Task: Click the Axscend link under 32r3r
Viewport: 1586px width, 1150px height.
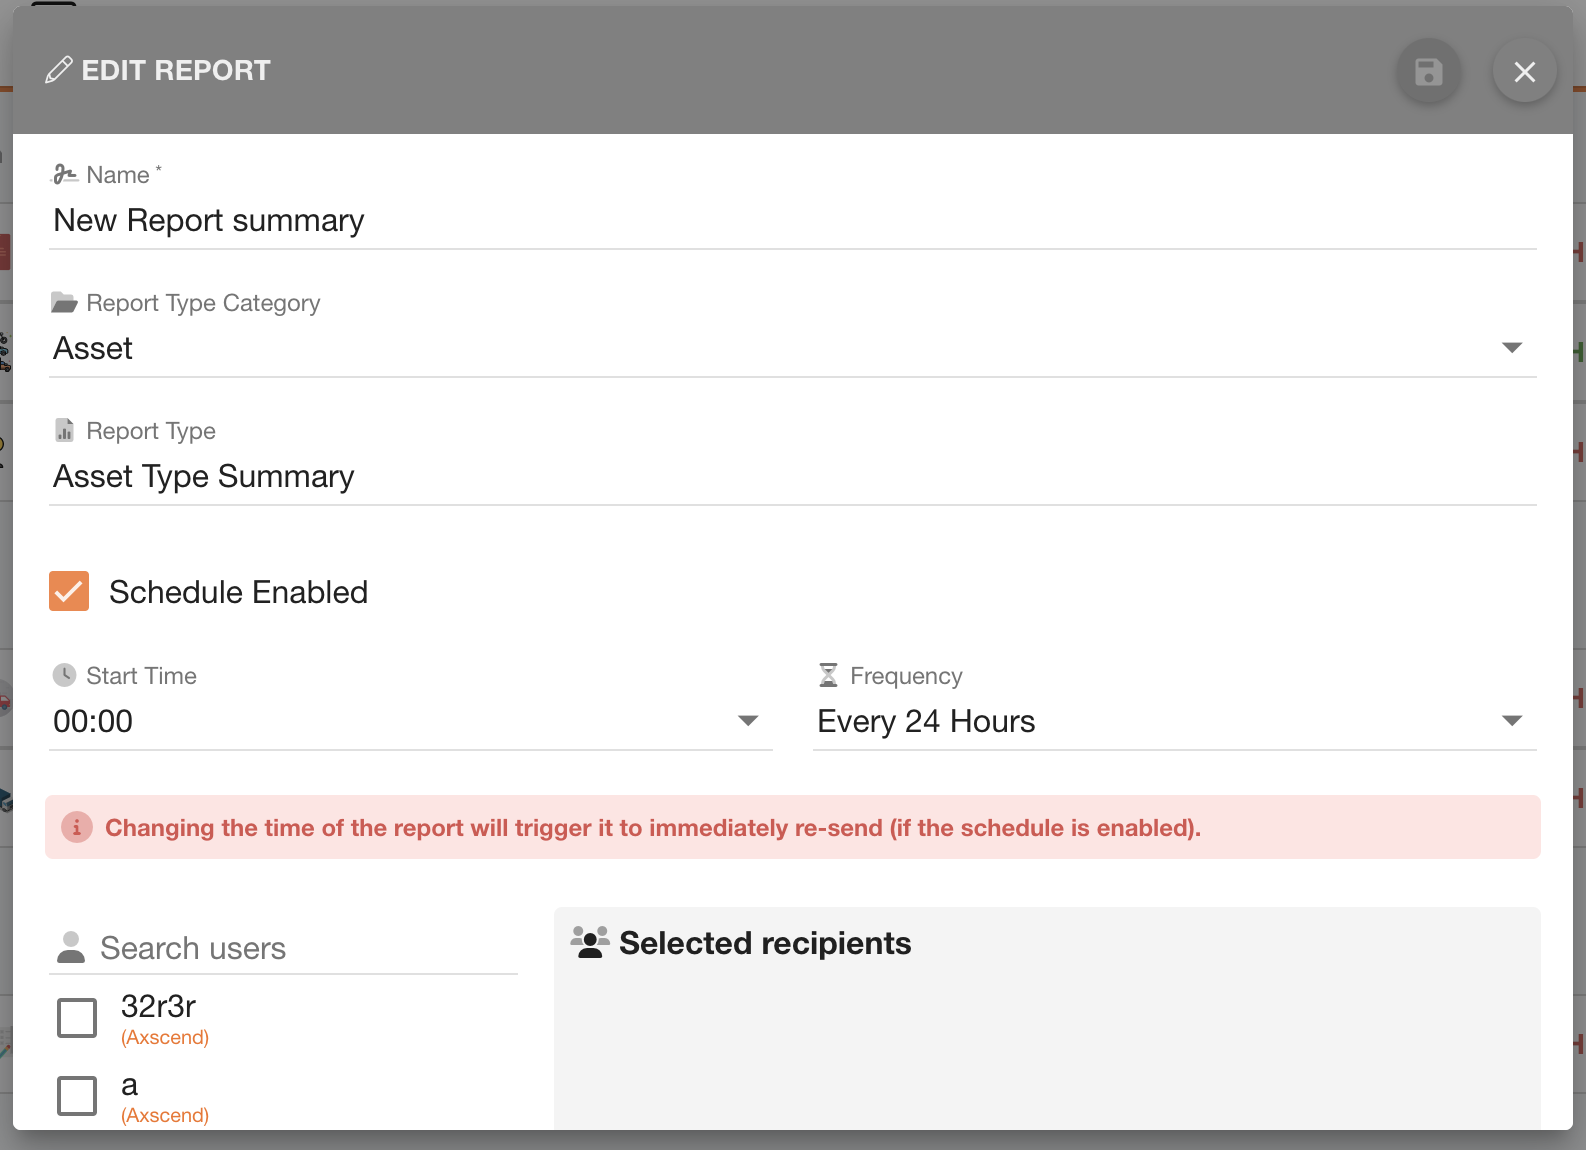Action: 164,1037
